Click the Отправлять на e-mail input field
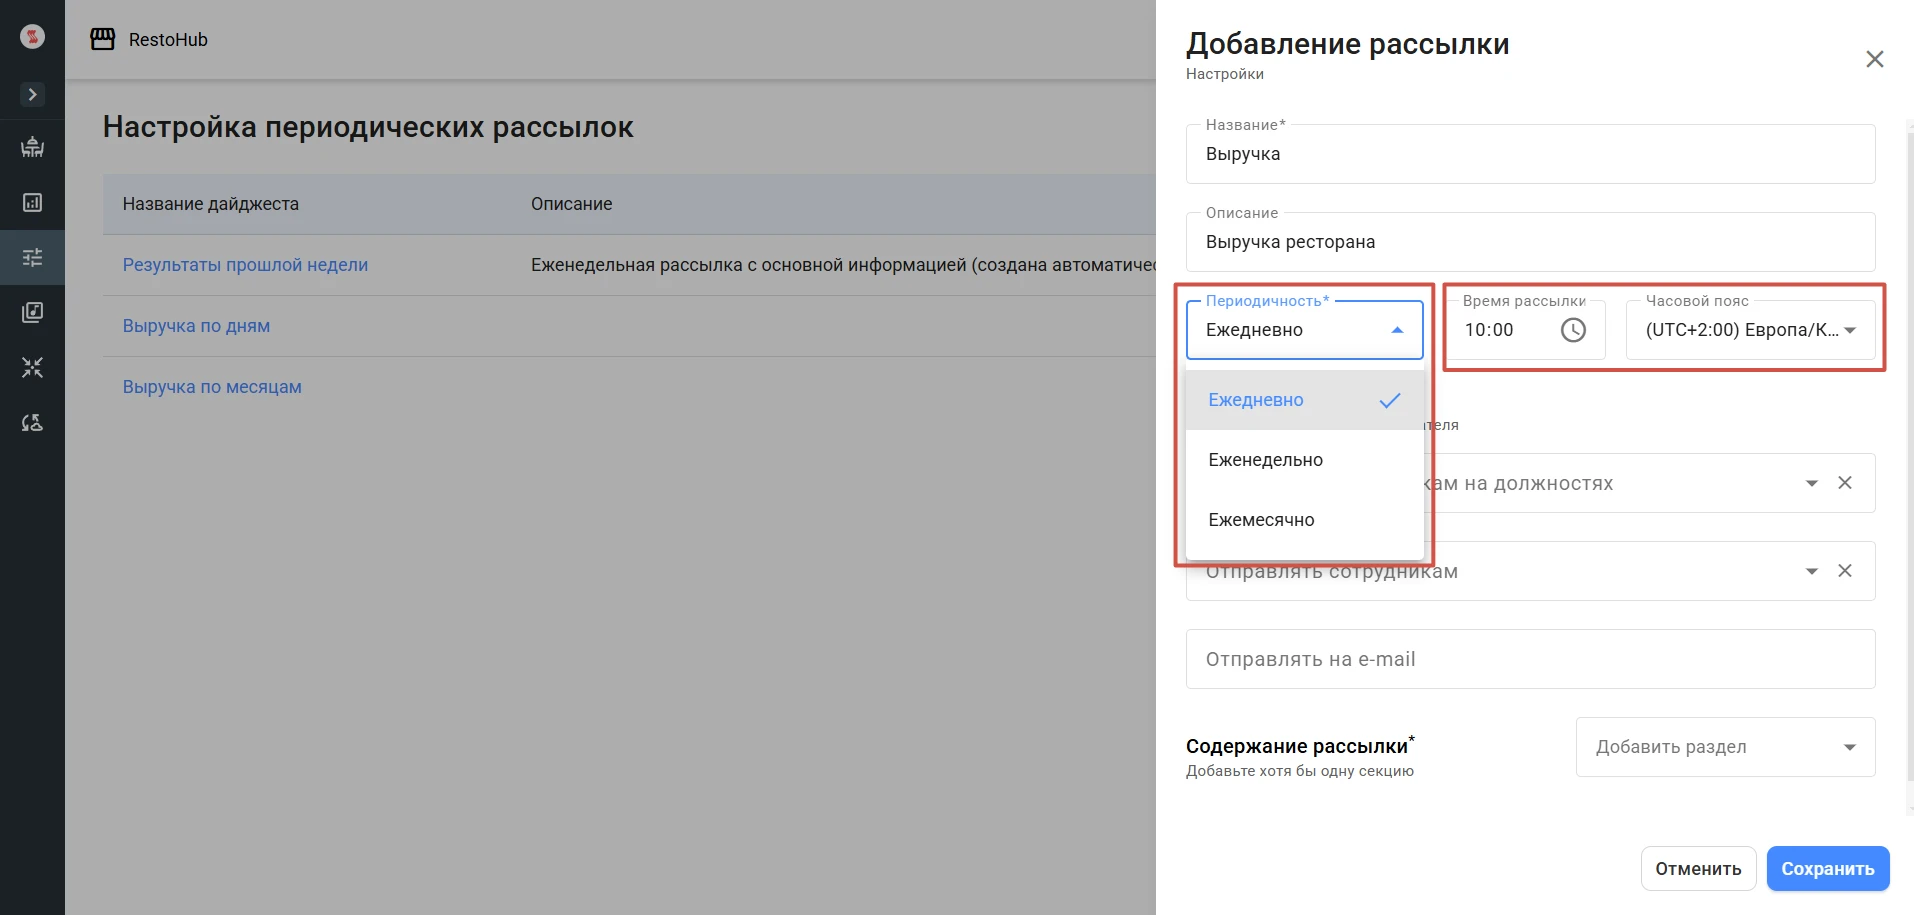This screenshot has height=915, width=1914. point(1530,659)
